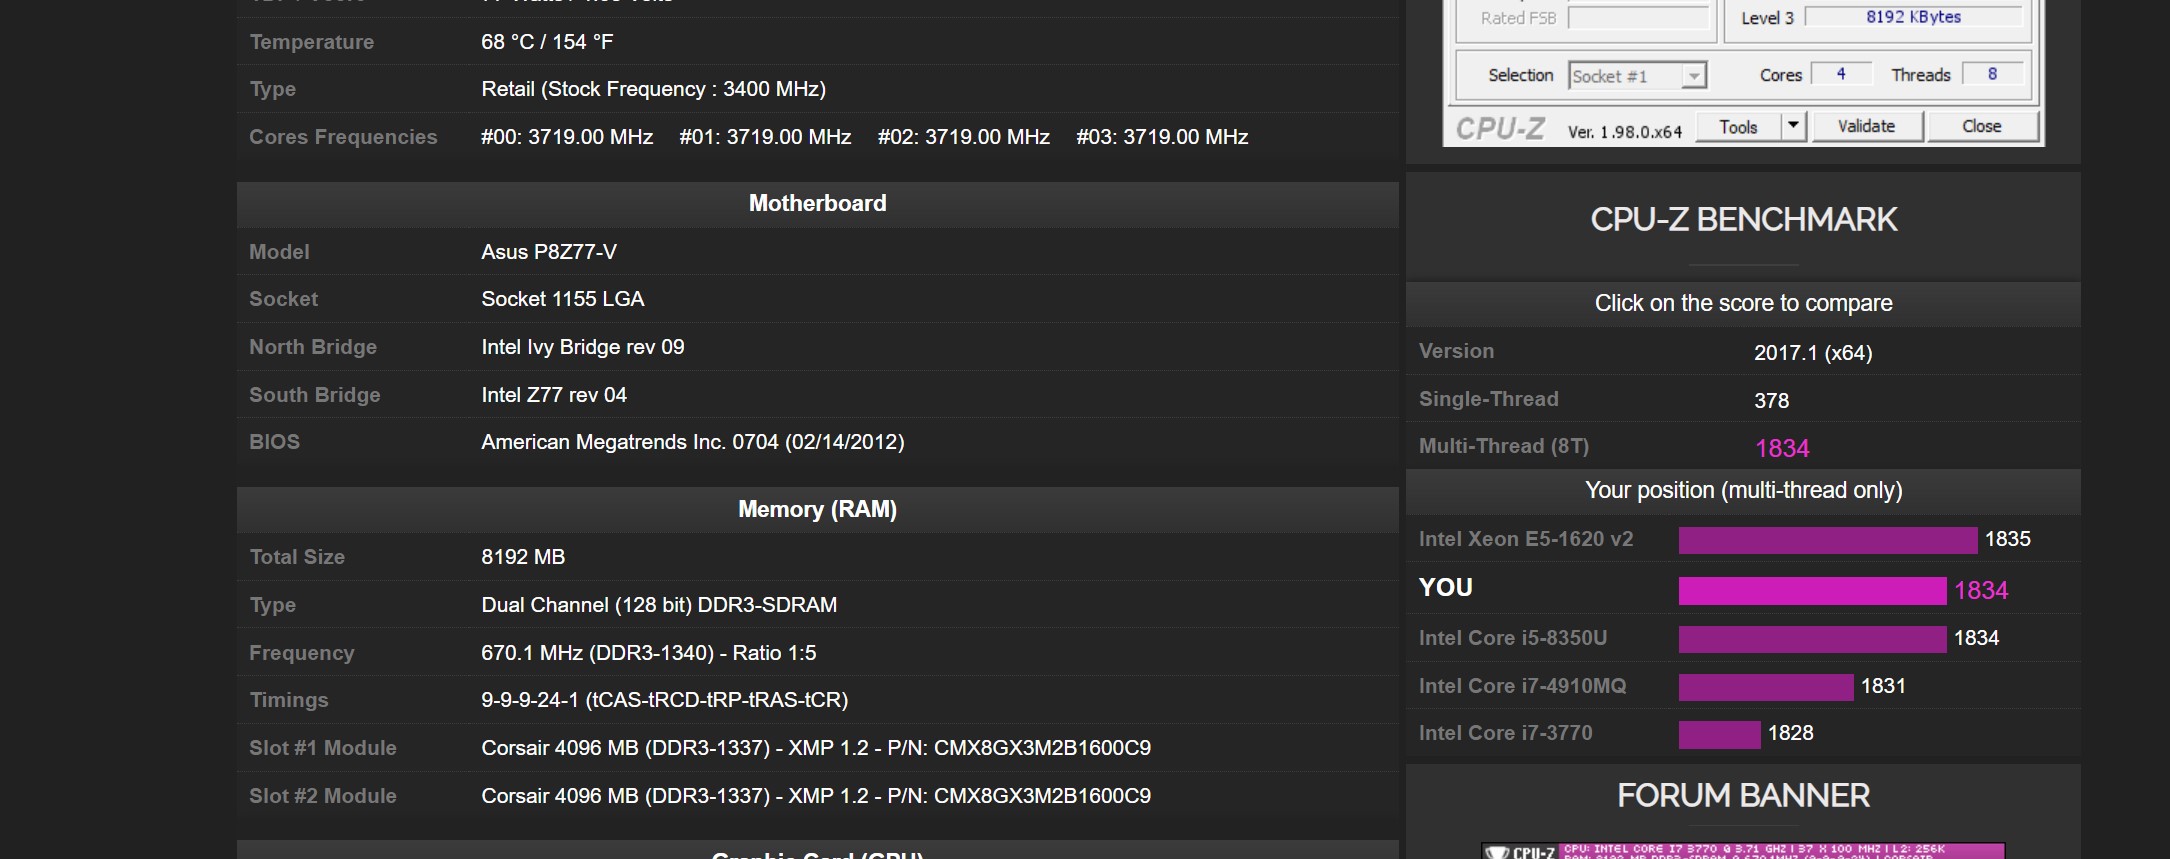Viewport: 2170px width, 859px height.
Task: Click the Intel Xeon E5-1620 v2 label
Action: pos(1525,539)
